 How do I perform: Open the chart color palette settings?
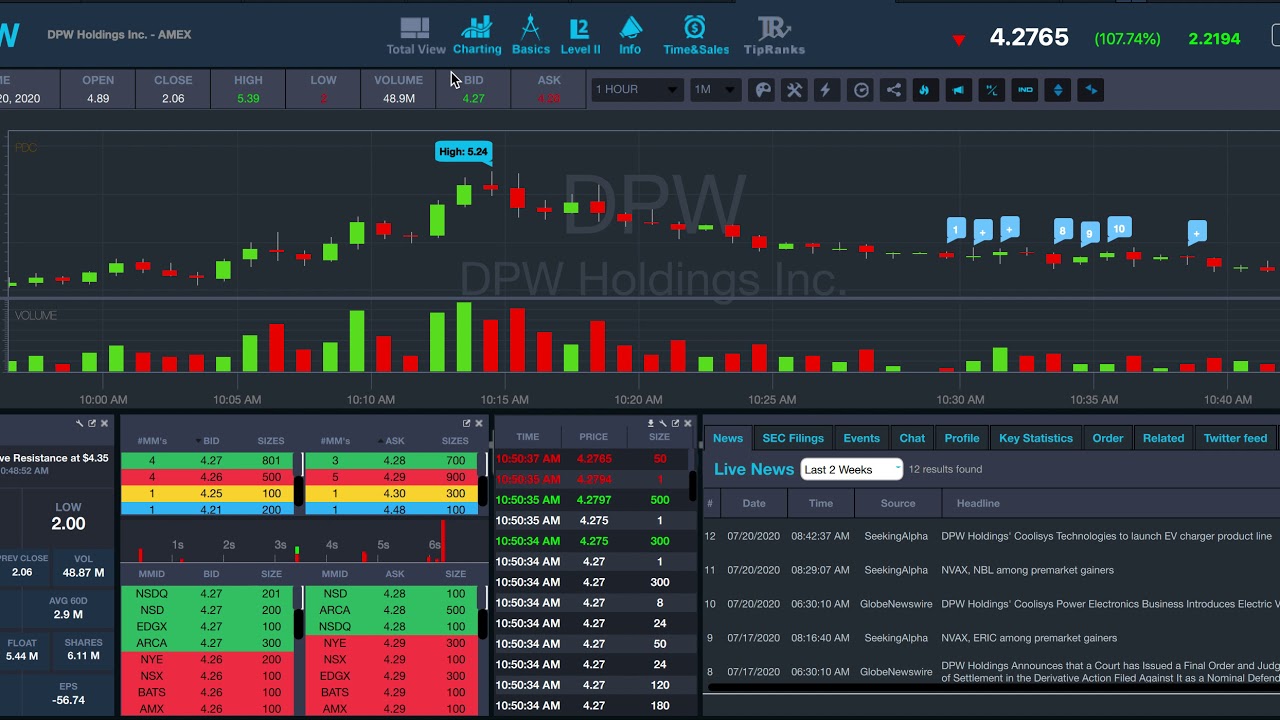coord(762,90)
